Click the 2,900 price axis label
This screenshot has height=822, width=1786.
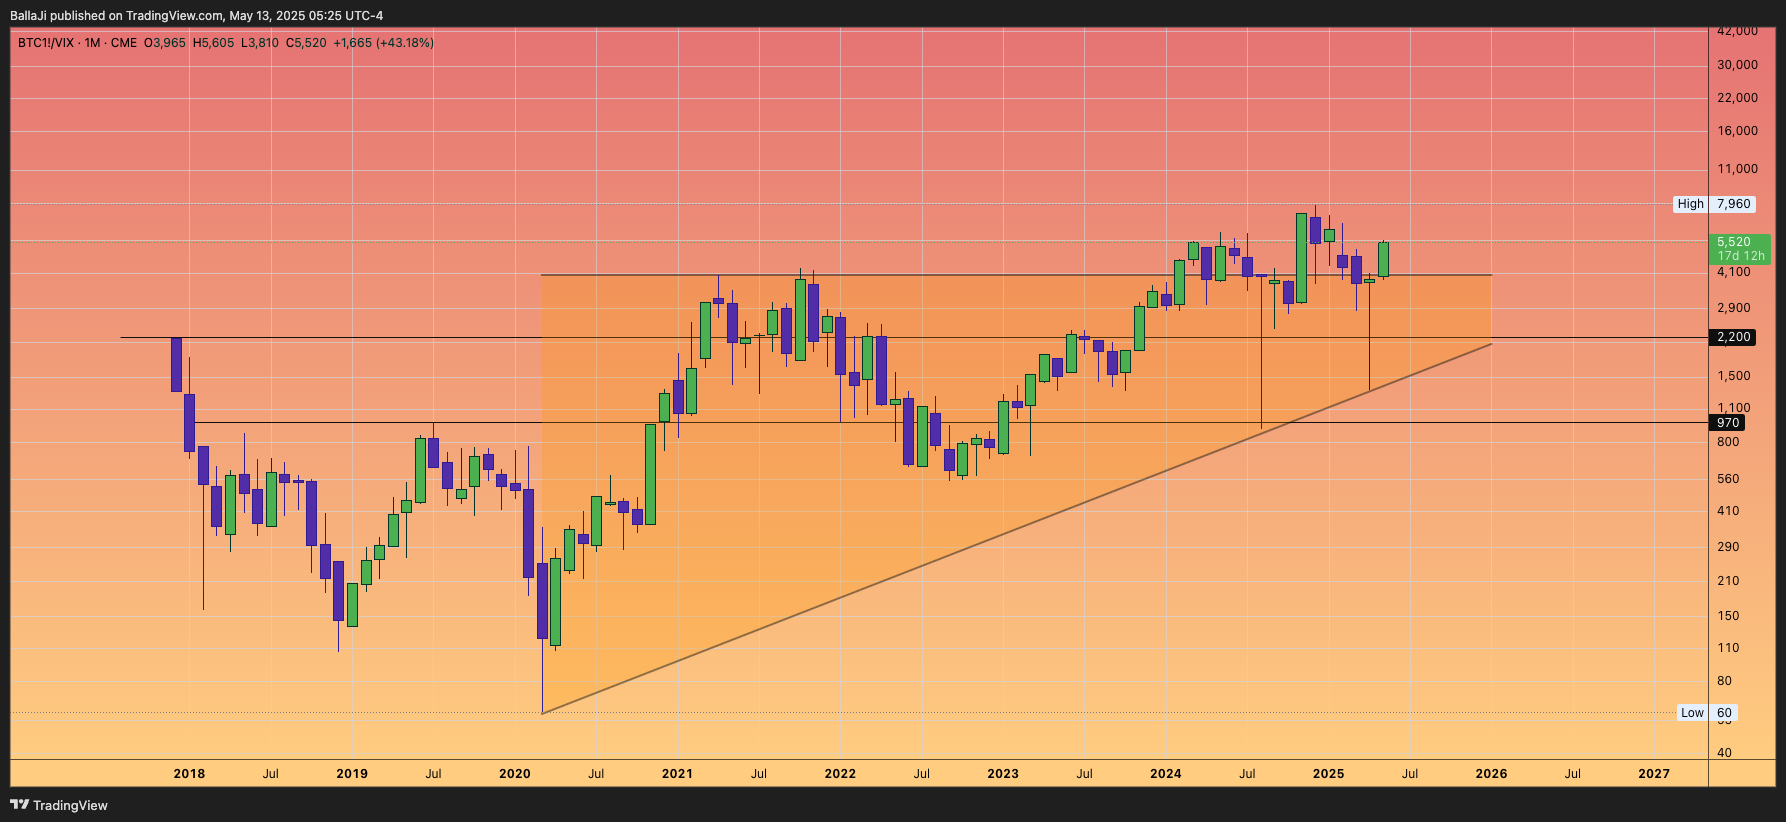tap(1734, 308)
